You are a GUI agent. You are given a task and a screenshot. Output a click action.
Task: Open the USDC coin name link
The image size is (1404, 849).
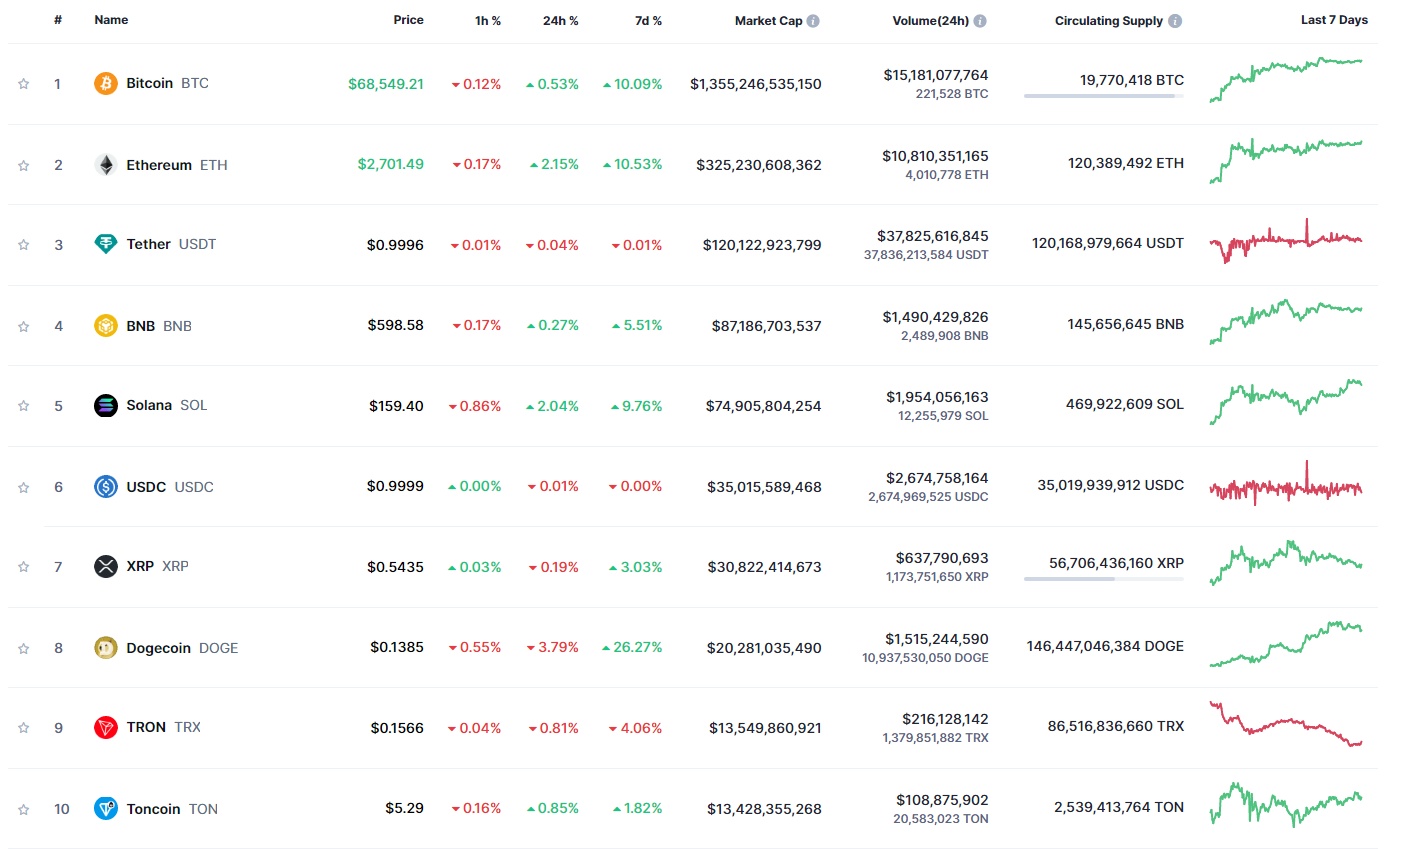pyautogui.click(x=170, y=487)
